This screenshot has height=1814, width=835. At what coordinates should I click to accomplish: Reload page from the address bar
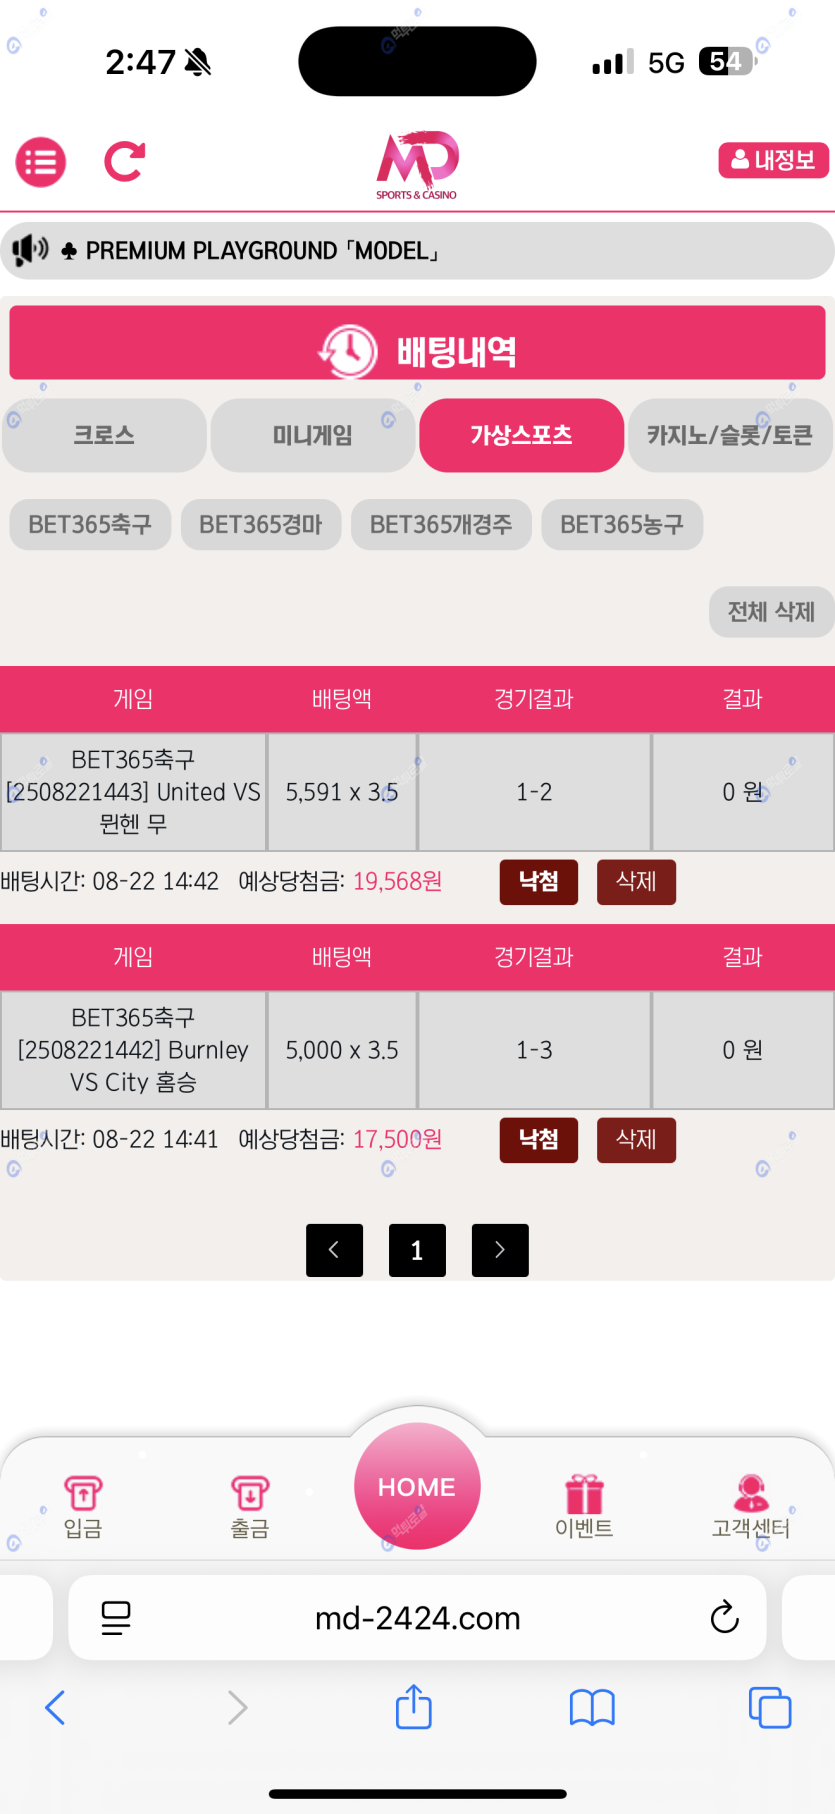click(x=724, y=1617)
